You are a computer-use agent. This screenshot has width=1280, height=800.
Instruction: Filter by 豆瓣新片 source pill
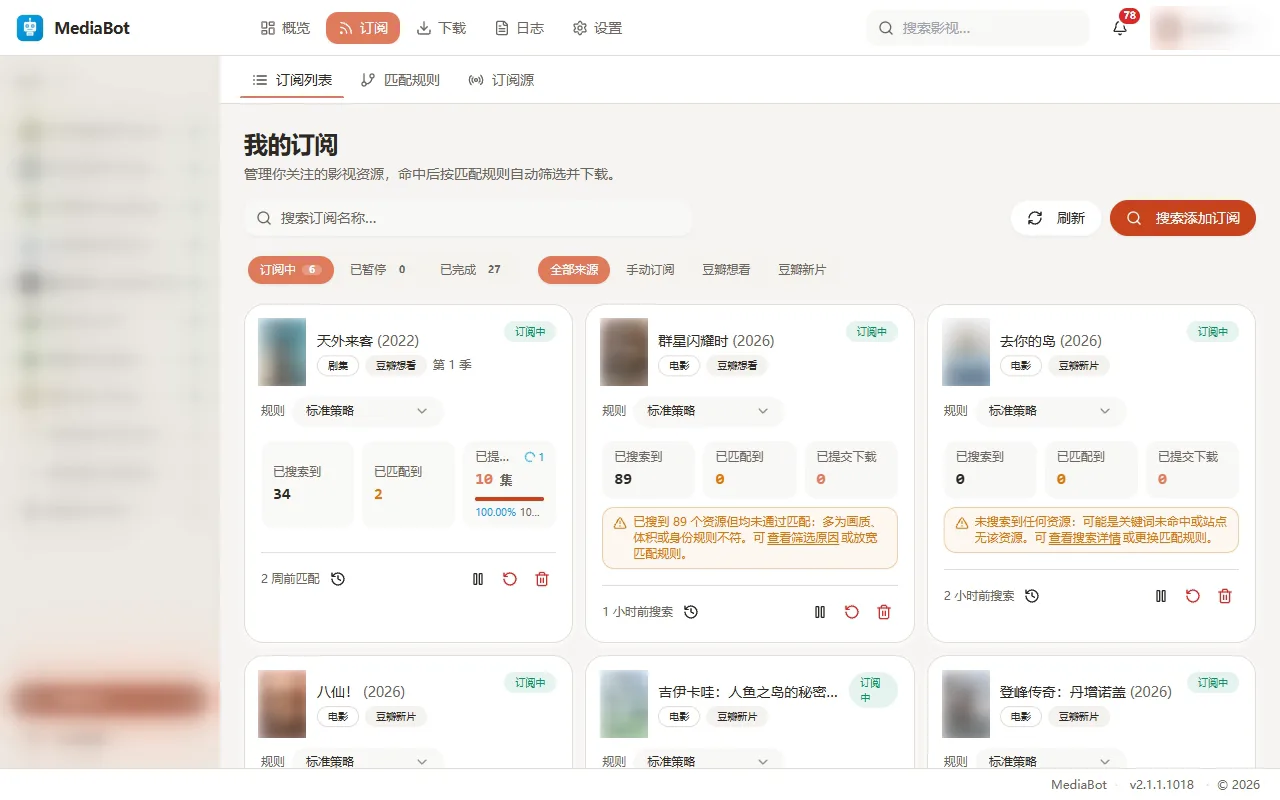802,270
